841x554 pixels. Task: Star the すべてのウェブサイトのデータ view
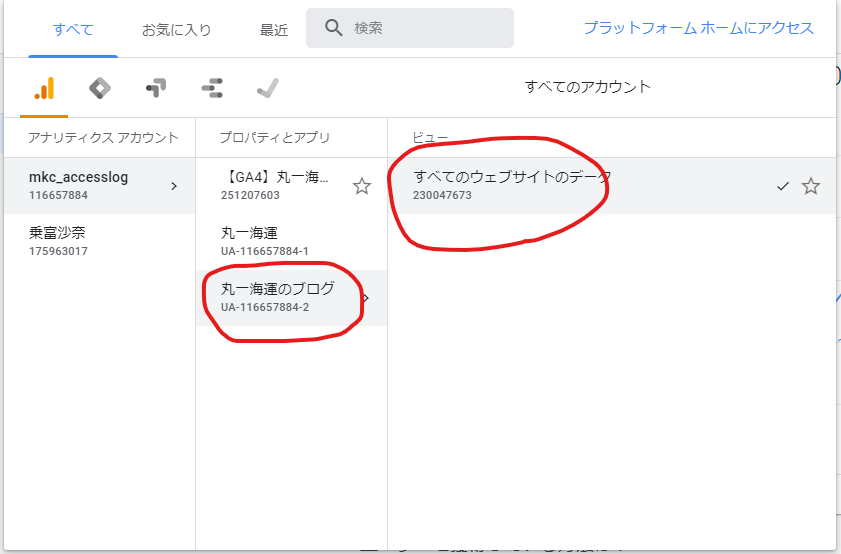(x=810, y=186)
